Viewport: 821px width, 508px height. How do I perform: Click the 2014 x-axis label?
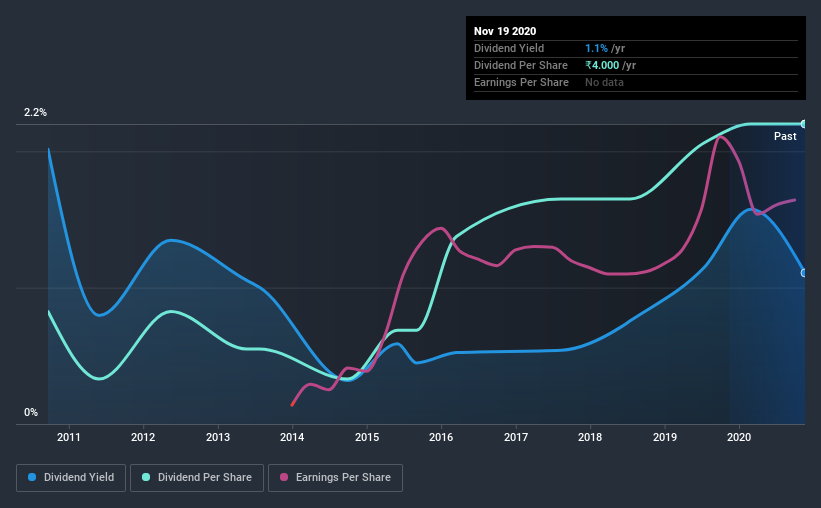tap(292, 437)
